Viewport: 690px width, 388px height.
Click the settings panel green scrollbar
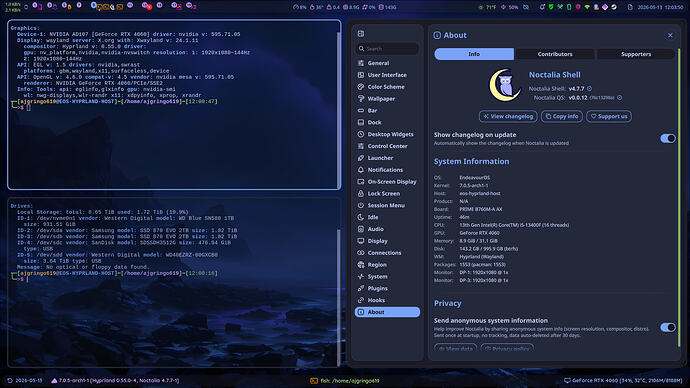679,198
